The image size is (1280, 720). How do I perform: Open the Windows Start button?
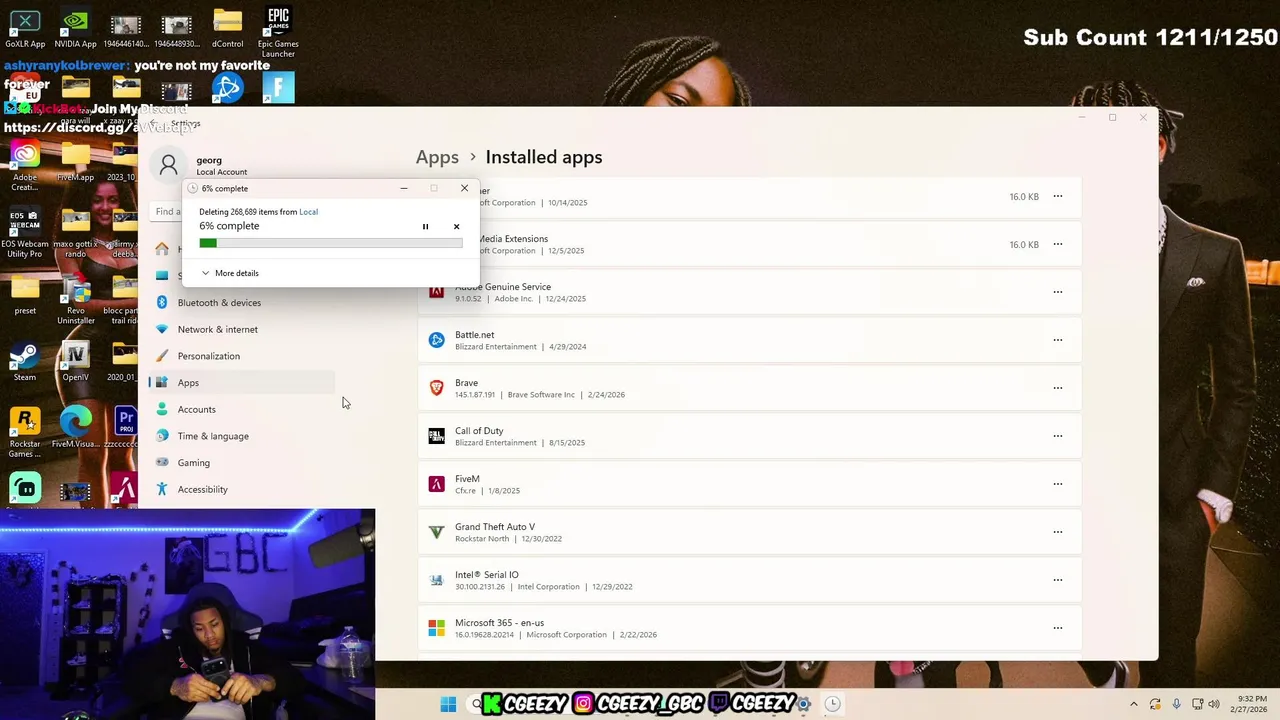(x=448, y=704)
